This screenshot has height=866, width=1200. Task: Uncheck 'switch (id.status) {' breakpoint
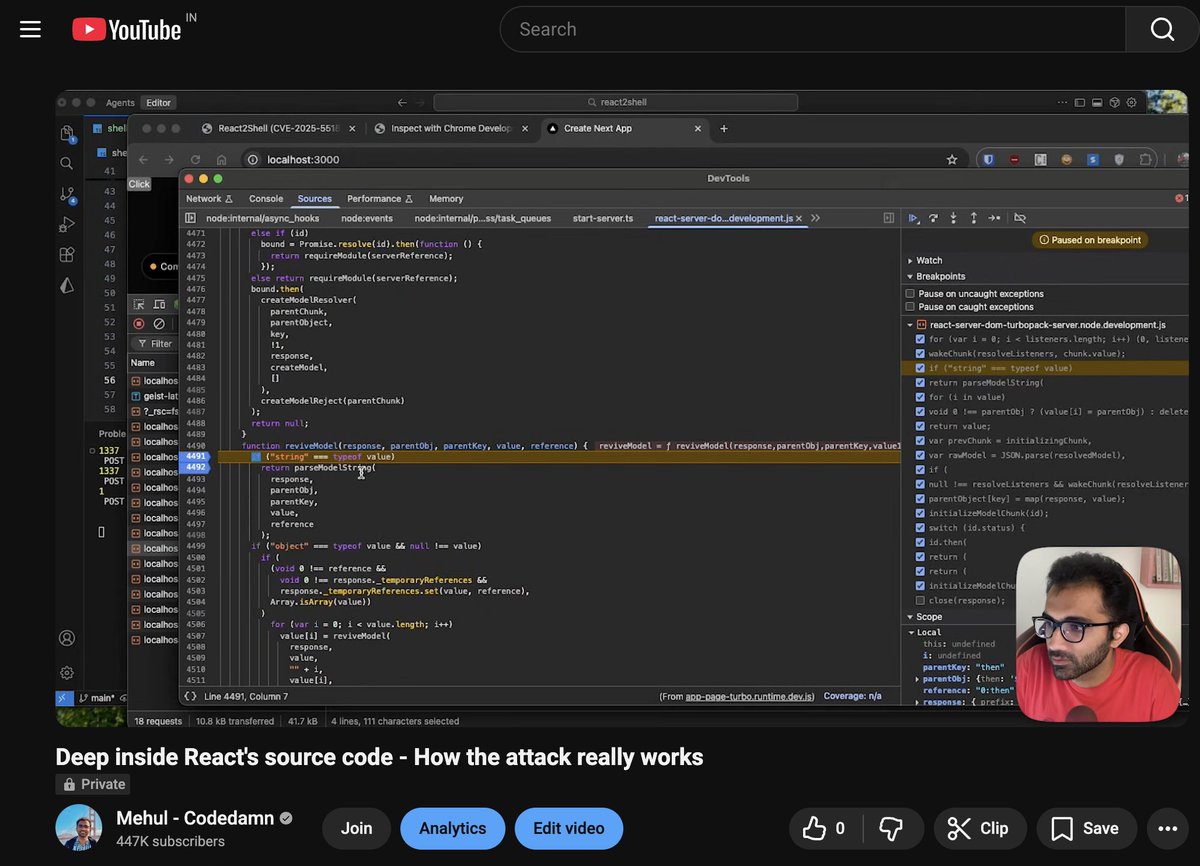click(920, 527)
